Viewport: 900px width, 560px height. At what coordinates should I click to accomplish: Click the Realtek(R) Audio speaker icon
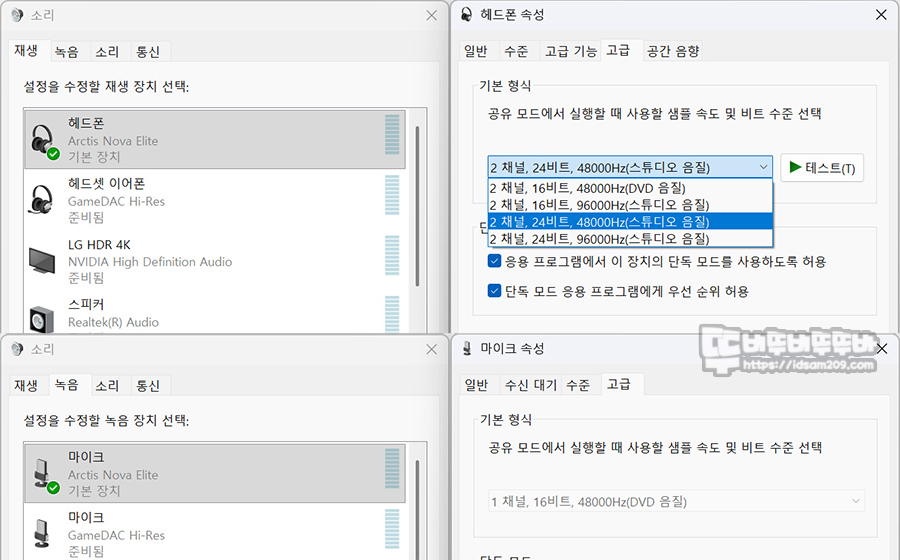click(x=41, y=319)
